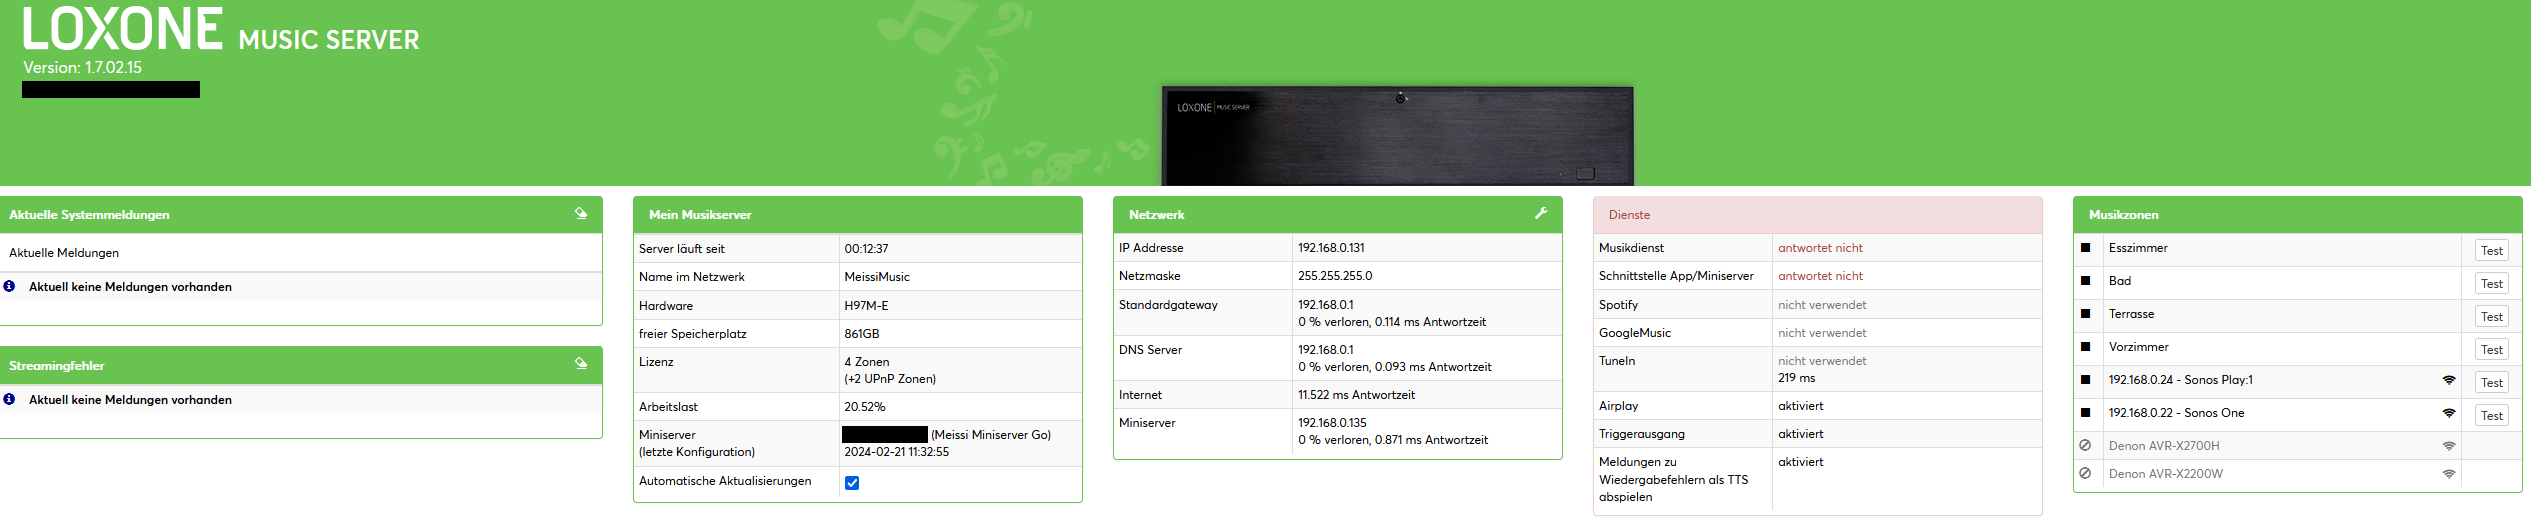Click configuration timestamp 2024-02-21 11:32:55
This screenshot has width=2531, height=522.
coord(896,452)
